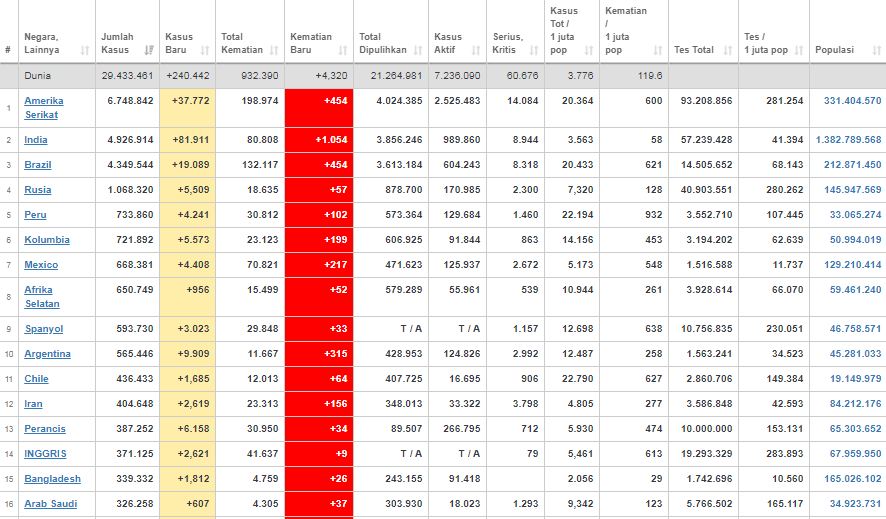Image resolution: width=886 pixels, height=519 pixels.
Task: Click Kasus Tot / 1 juta pop sort icon
Action: click(589, 50)
